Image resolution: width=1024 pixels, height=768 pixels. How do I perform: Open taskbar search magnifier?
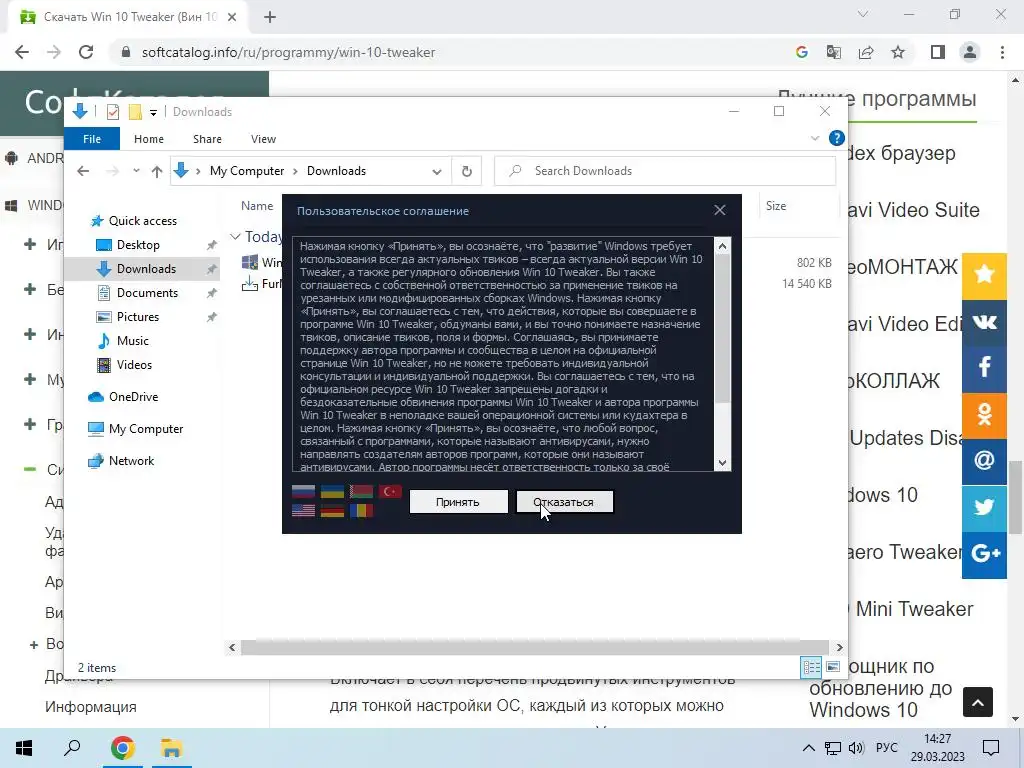pos(72,747)
